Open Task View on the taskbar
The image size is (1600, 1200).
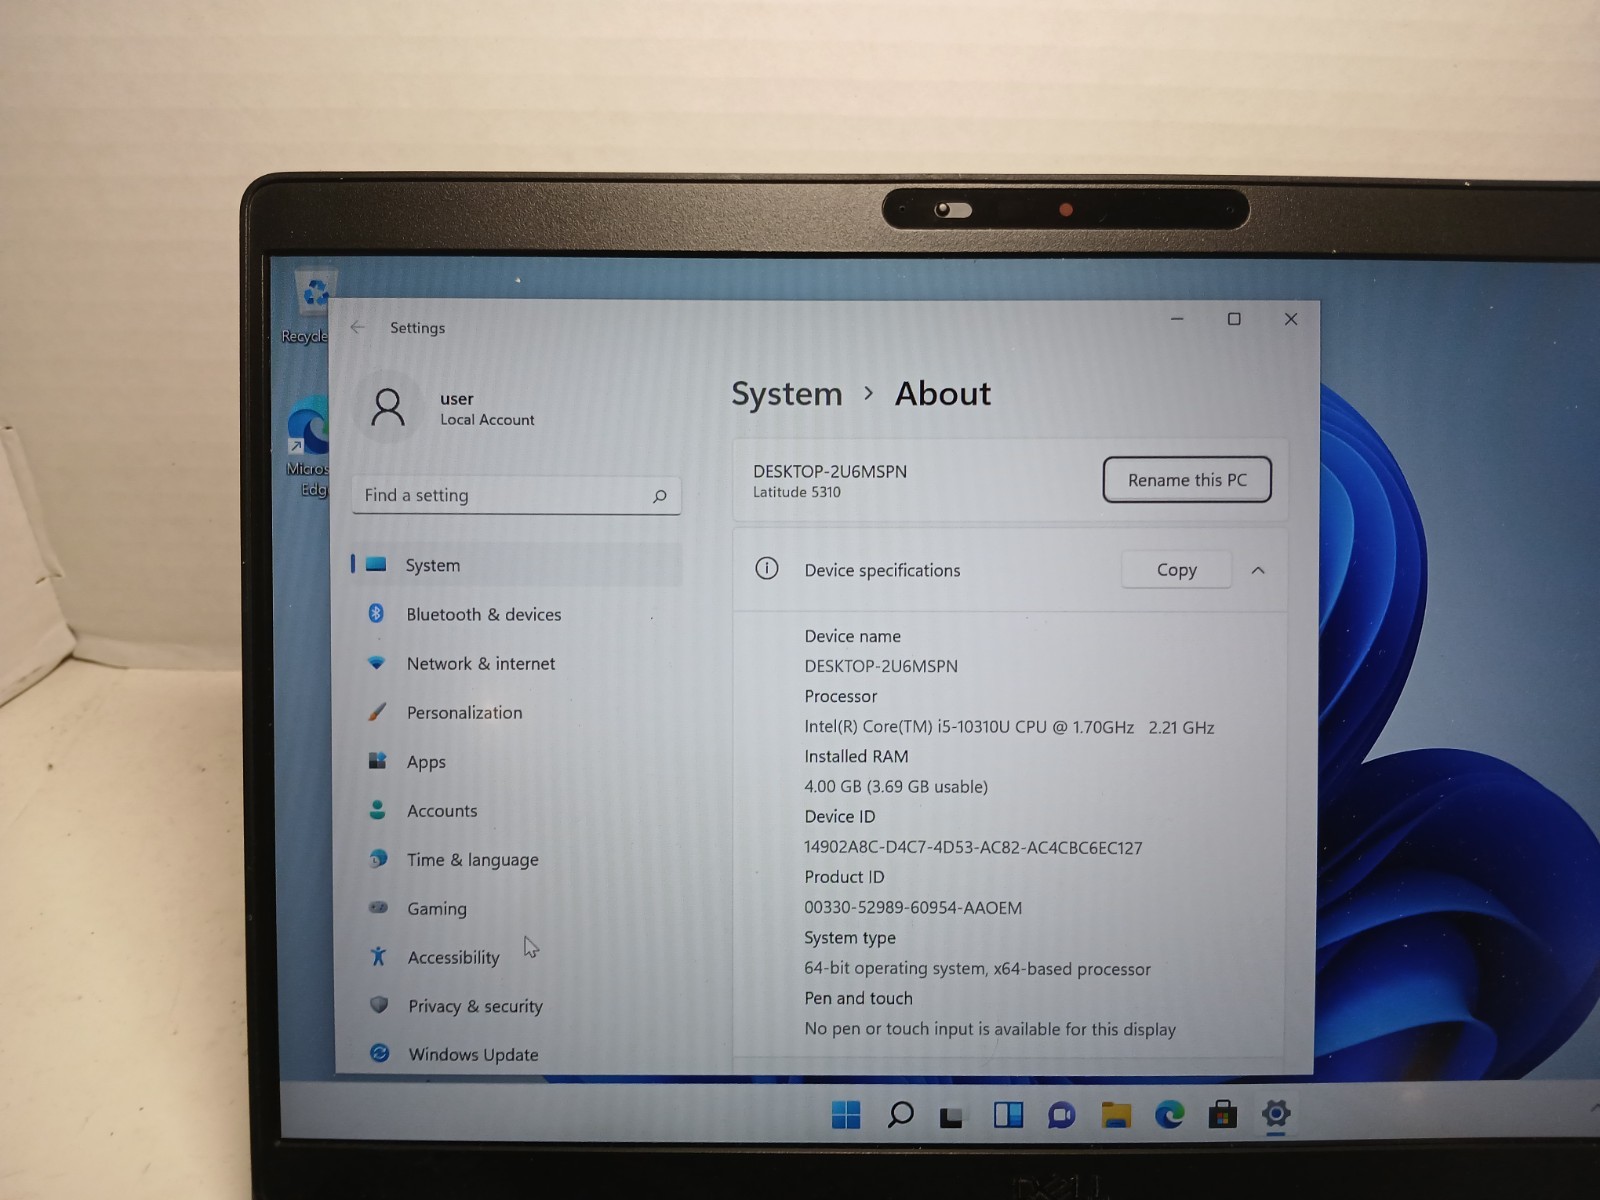951,1115
